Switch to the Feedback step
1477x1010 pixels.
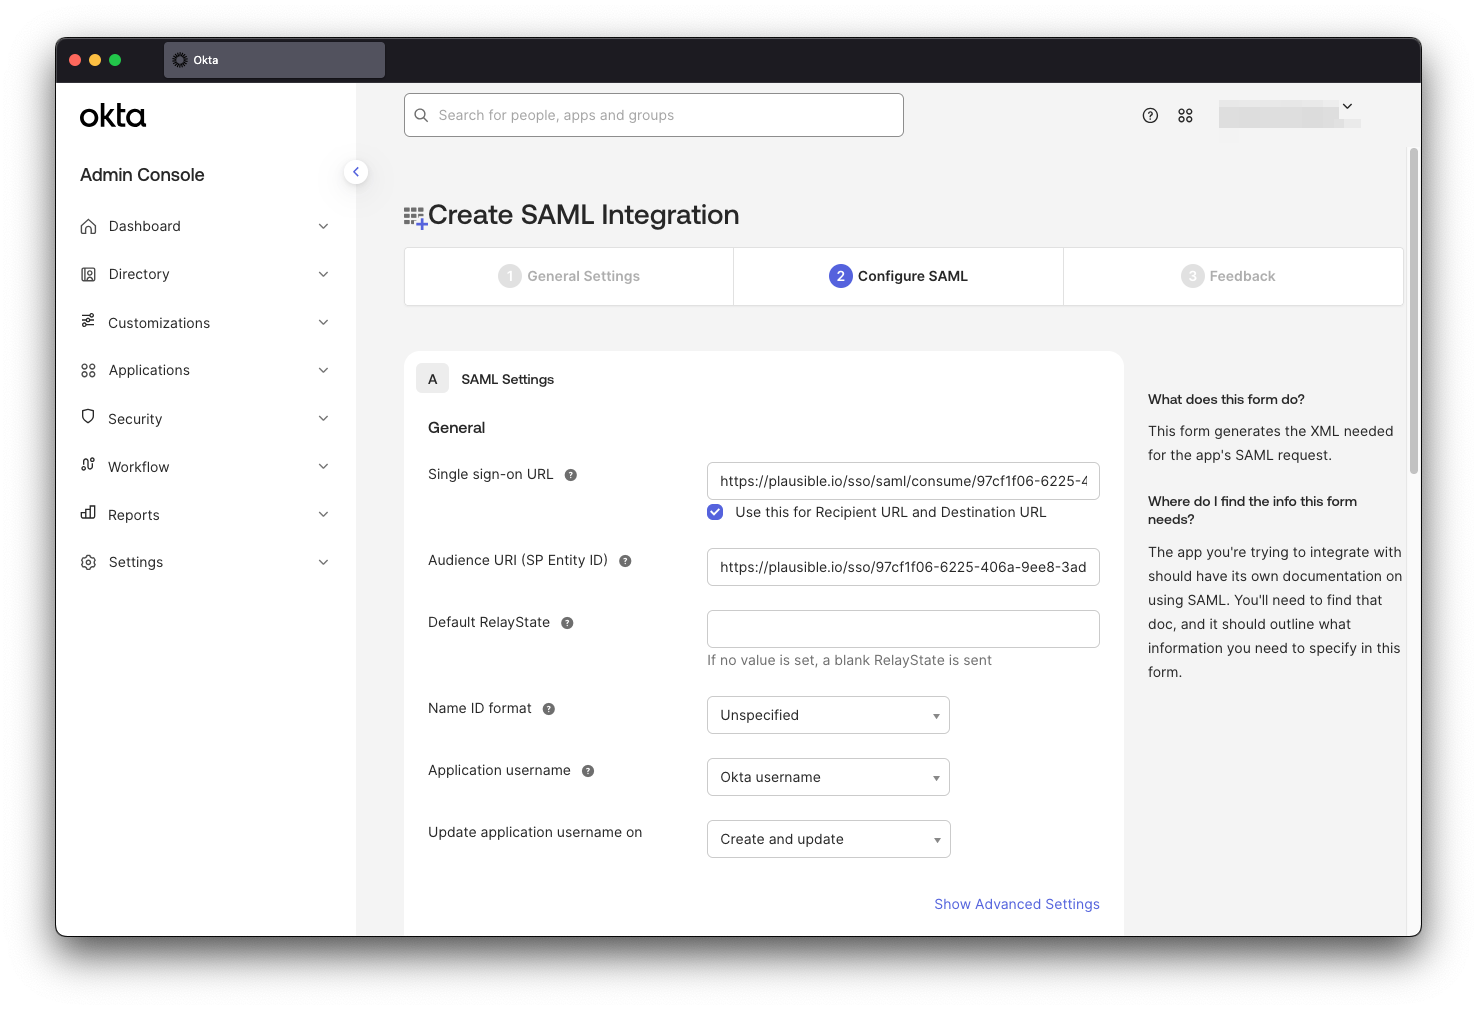pyautogui.click(x=1232, y=276)
